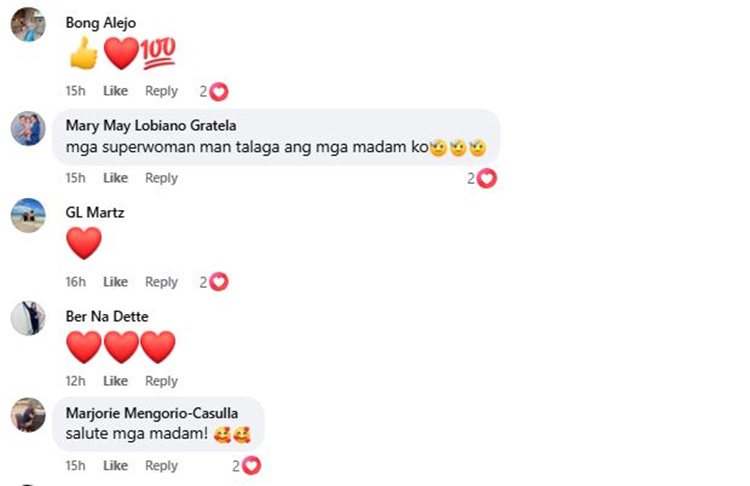
Task: Reply to GL Martz's comment
Action: tap(161, 282)
